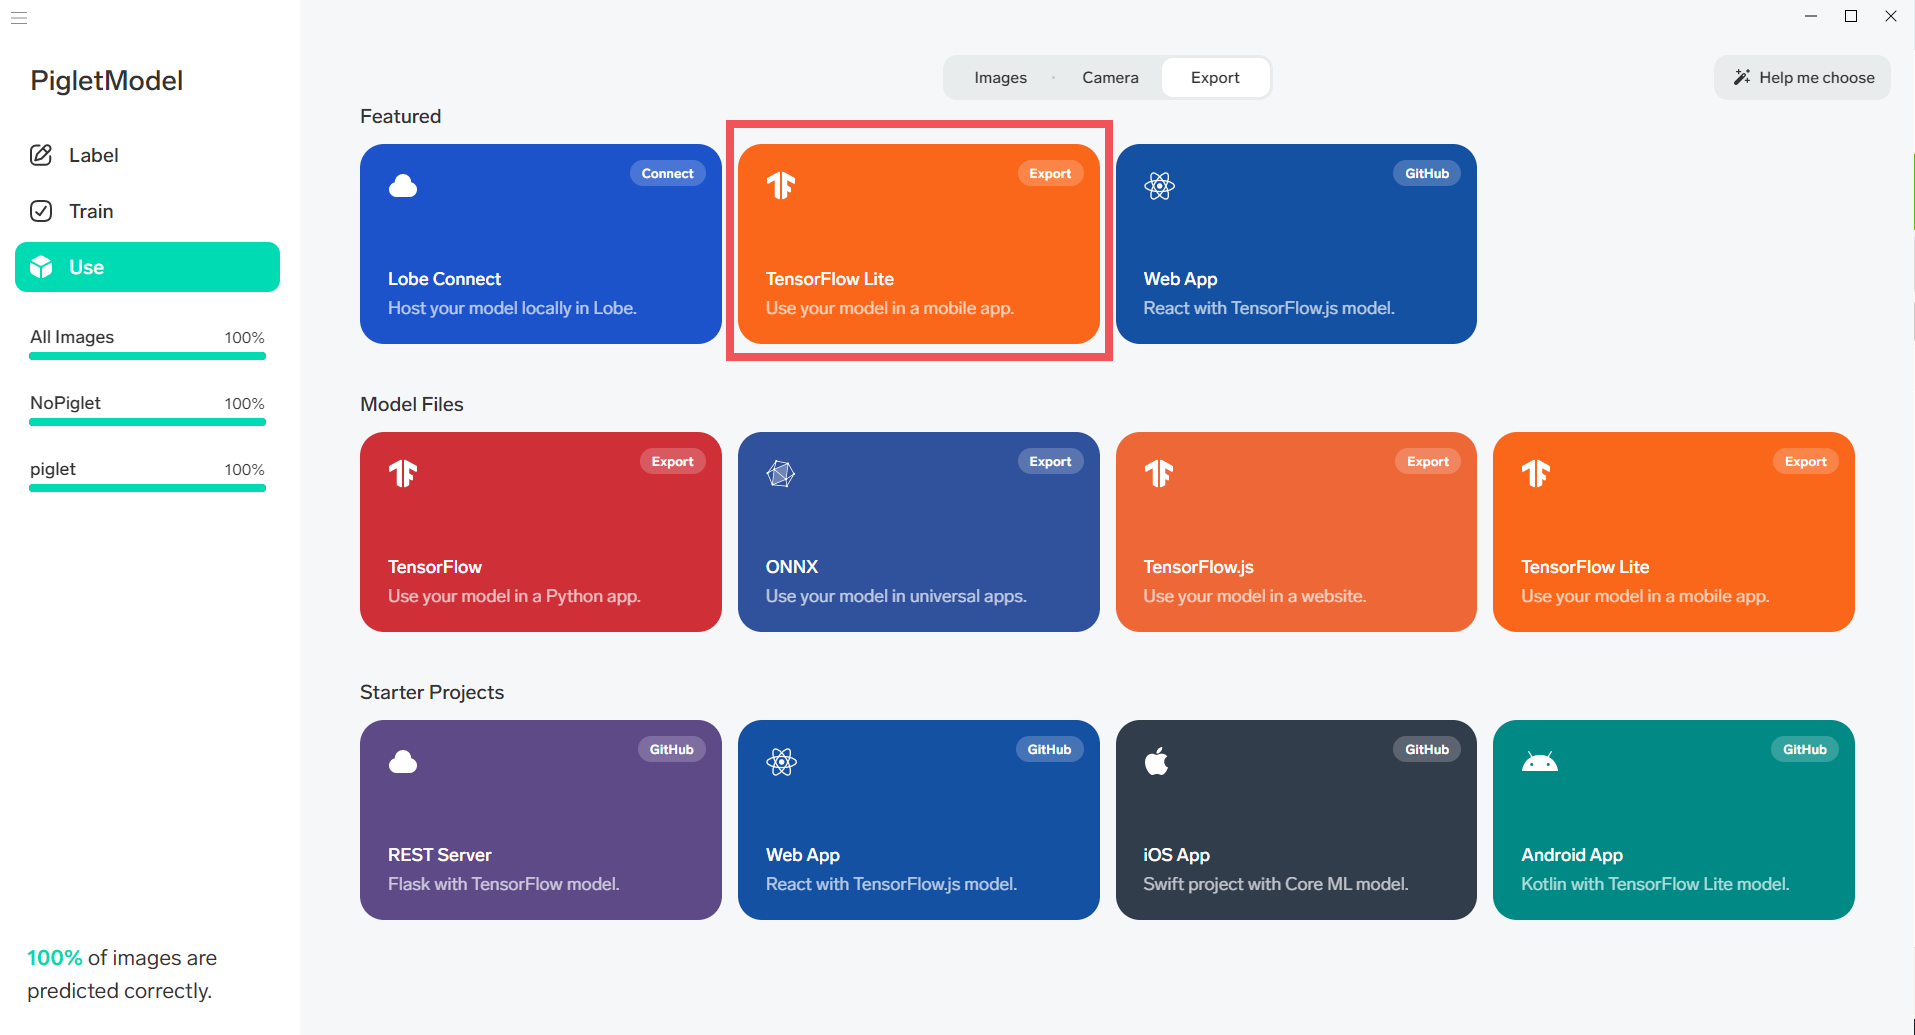
Task: Click TensorFlow logo on red TensorFlow card
Action: pyautogui.click(x=403, y=474)
